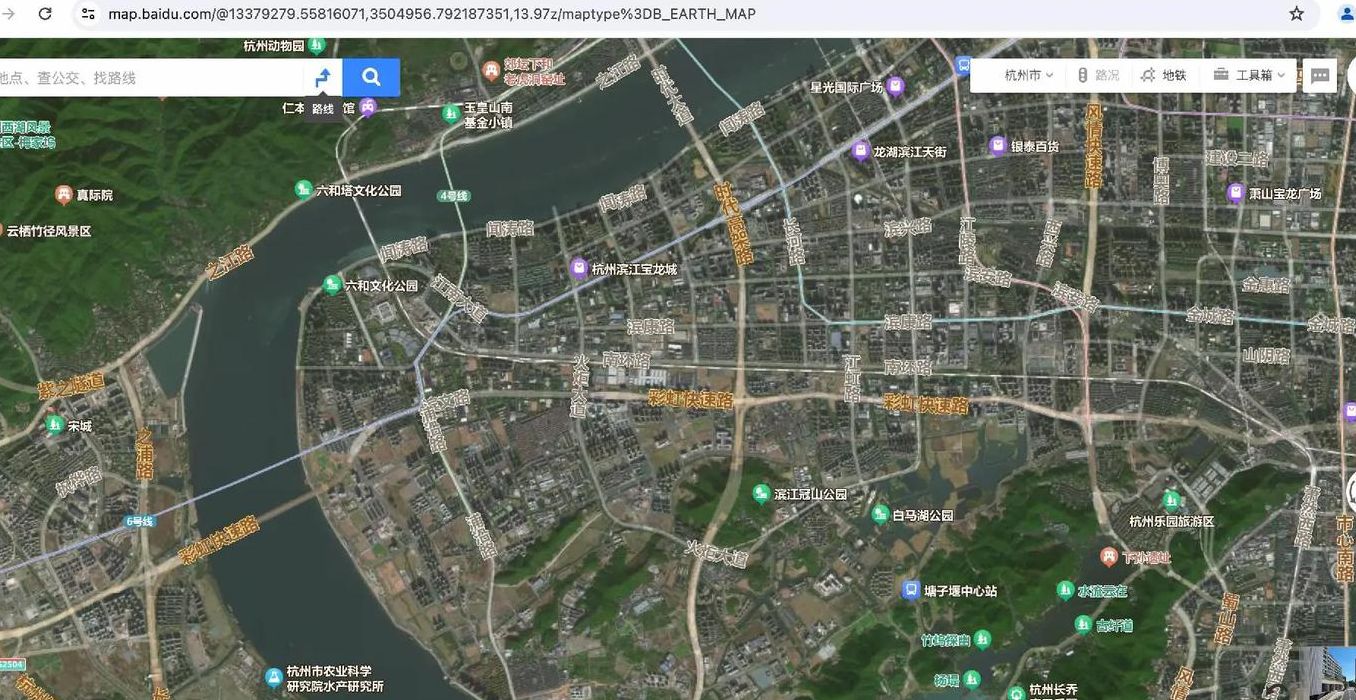Screen dimensions: 1356x700
Task: Click the 云栖竹径风景区 scenic area label
Action: point(49,231)
